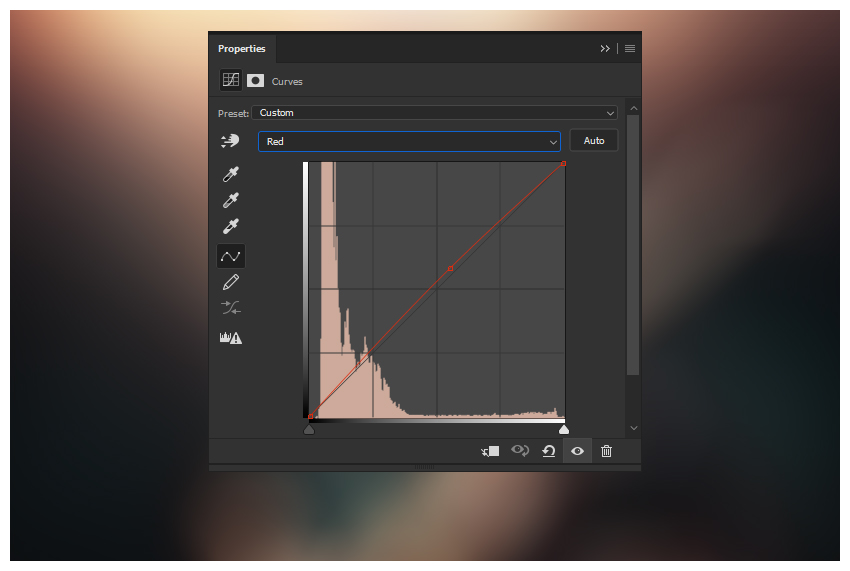Activate the on-image targeted adjustment hand tool
850x571 pixels.
tap(230, 141)
